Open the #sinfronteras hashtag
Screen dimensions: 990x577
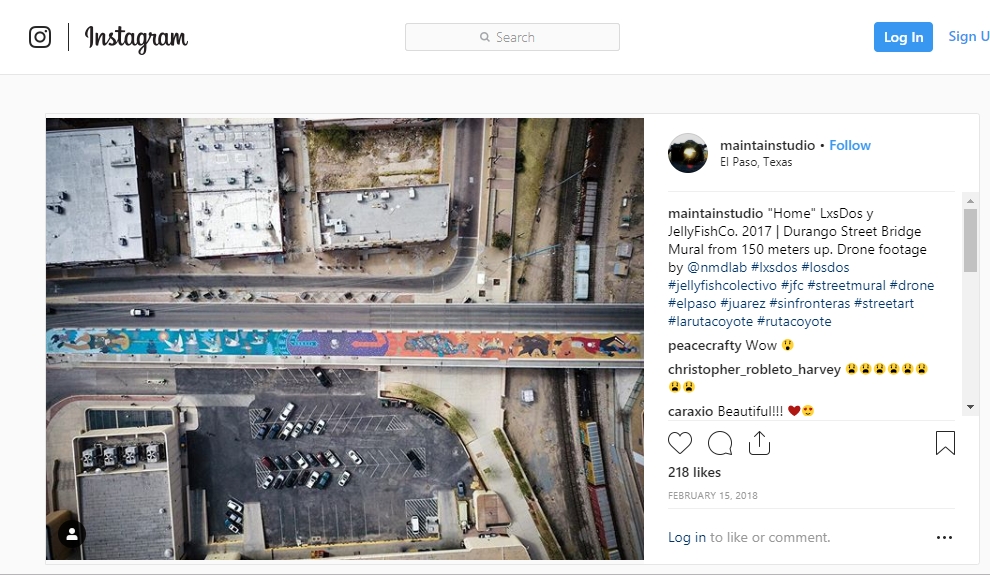(809, 304)
